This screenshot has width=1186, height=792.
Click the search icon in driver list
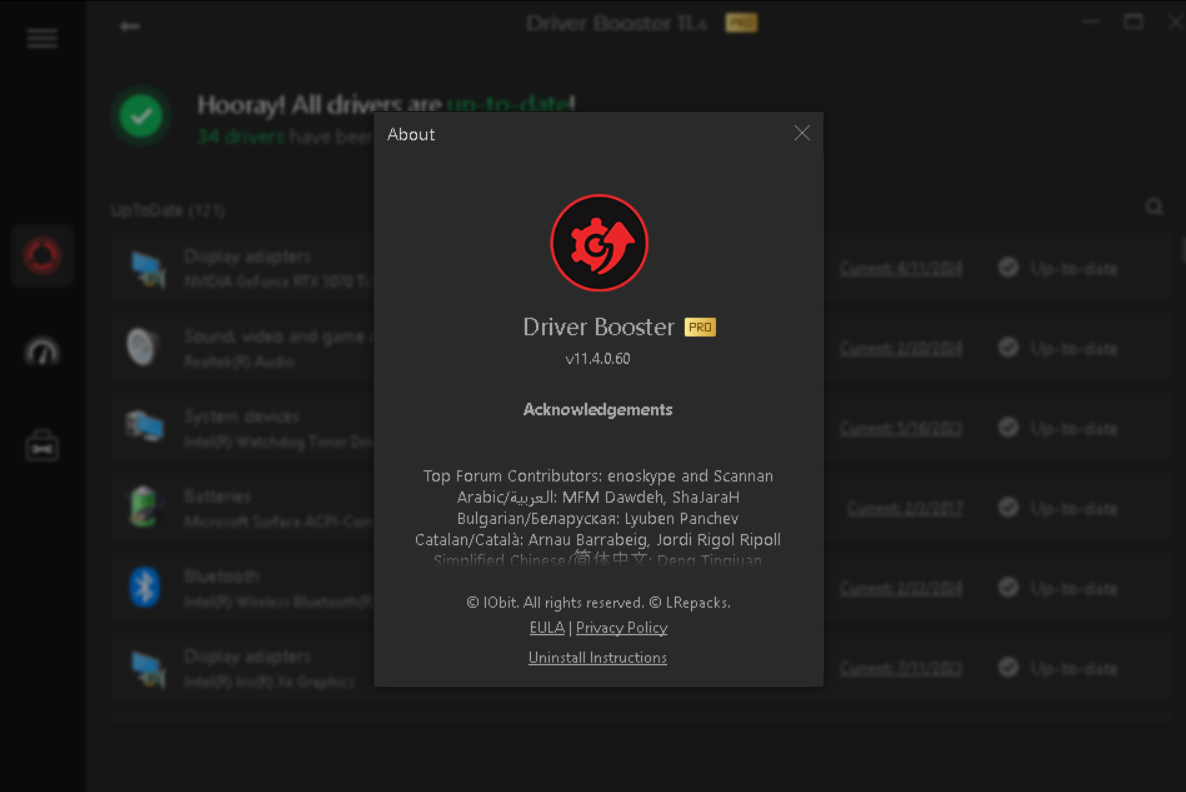tap(1154, 207)
